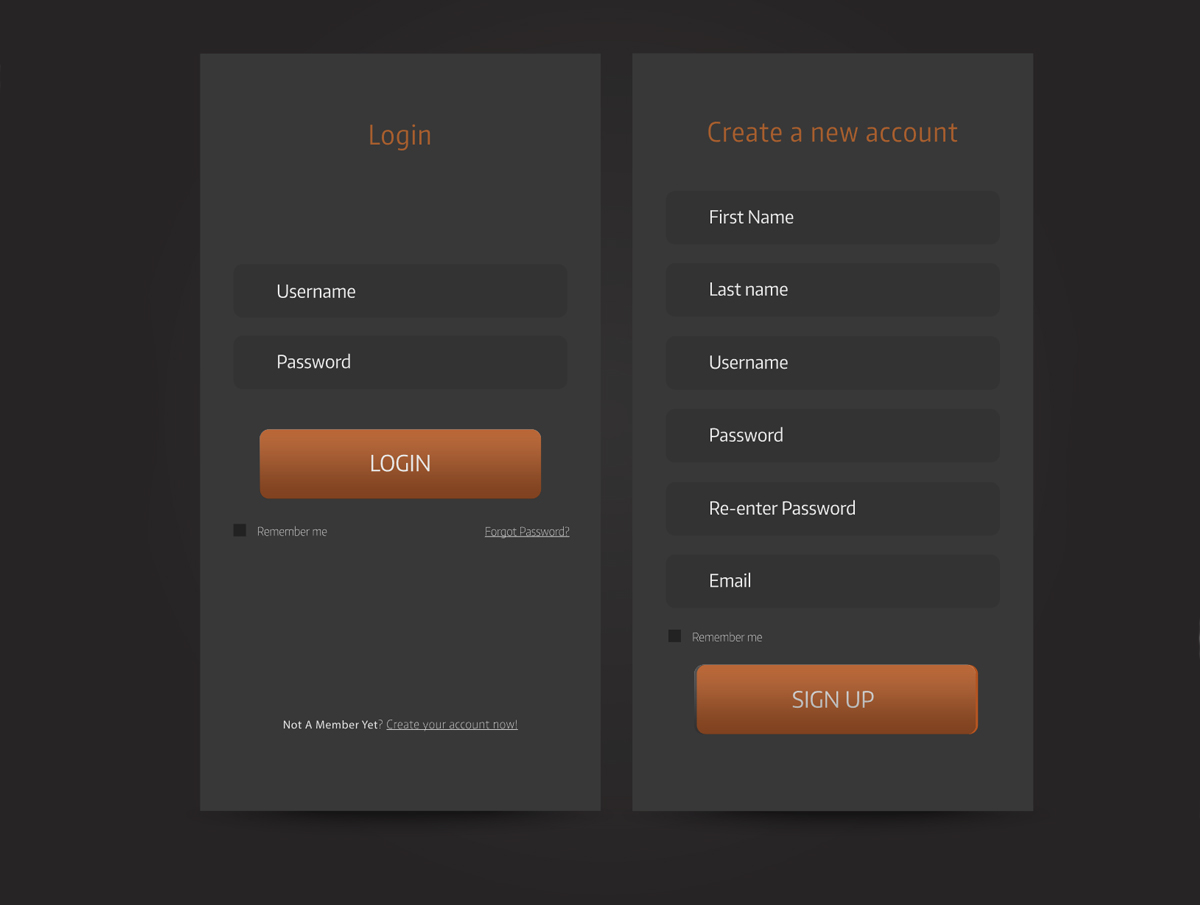Follow the Create your account now! link
Image resolution: width=1200 pixels, height=905 pixels.
[x=452, y=725]
